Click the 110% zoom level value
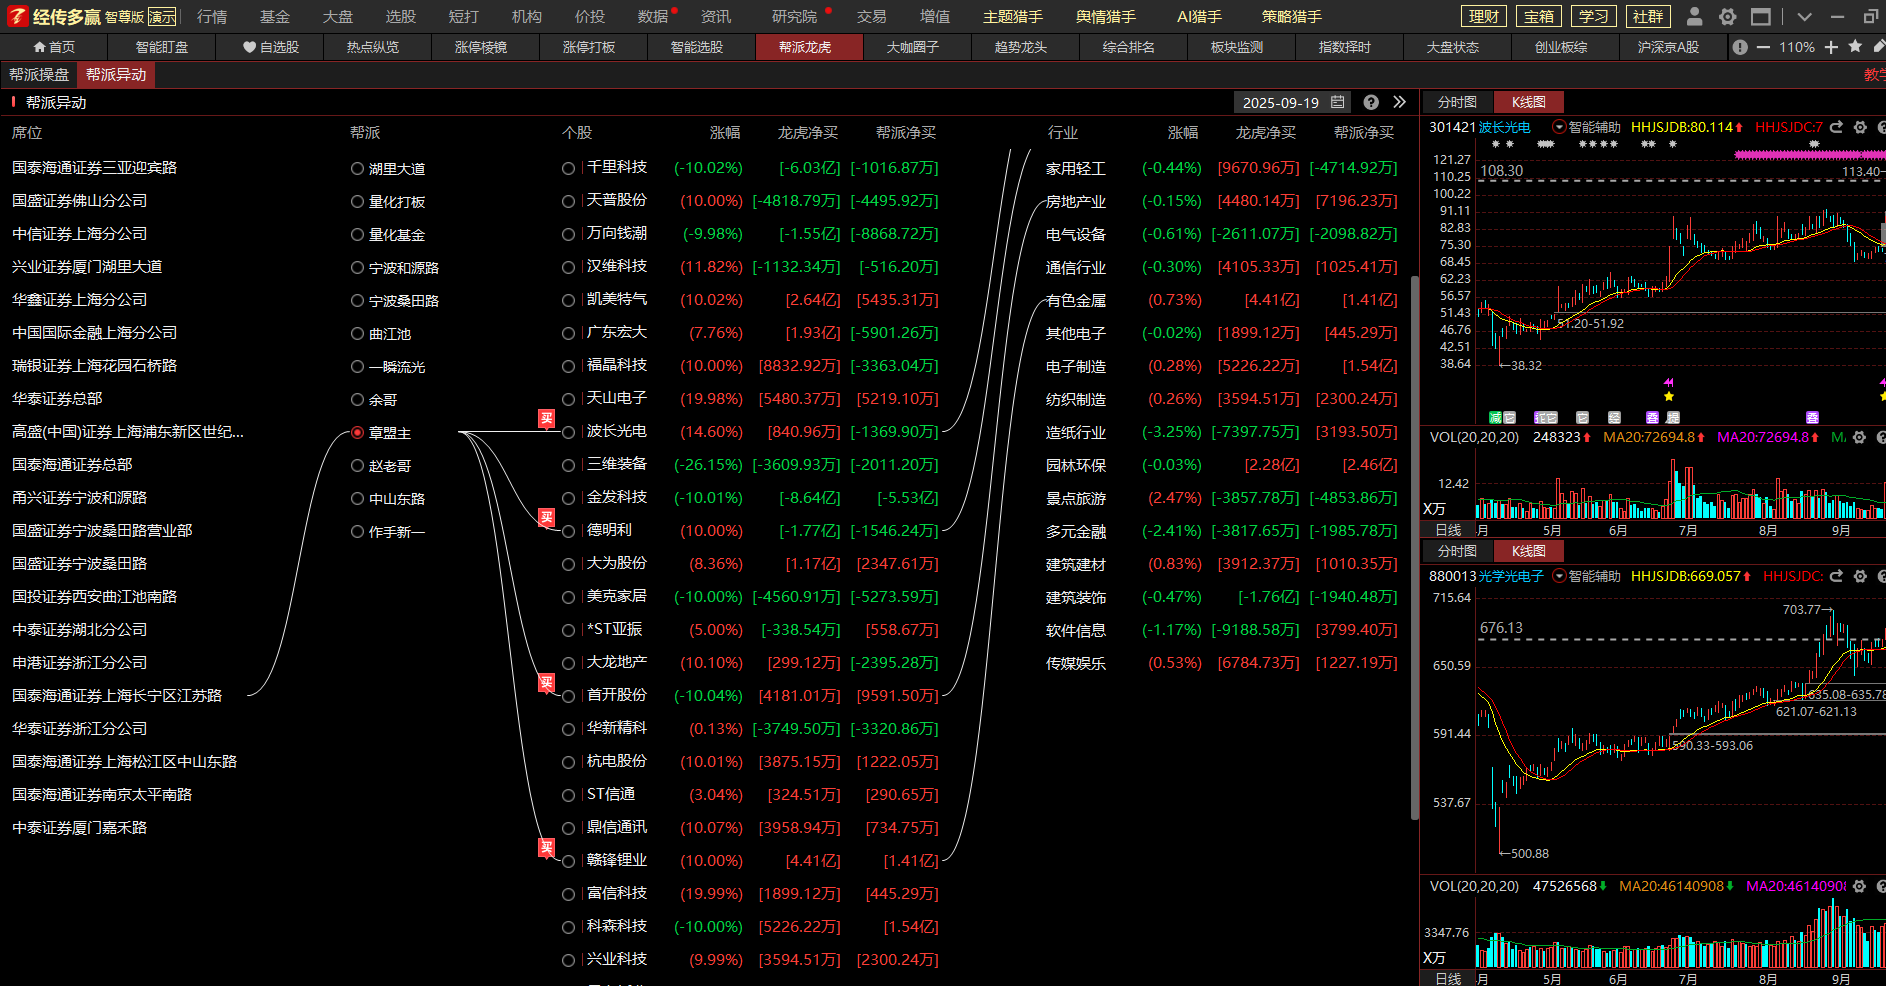The image size is (1886, 986). (x=1797, y=47)
